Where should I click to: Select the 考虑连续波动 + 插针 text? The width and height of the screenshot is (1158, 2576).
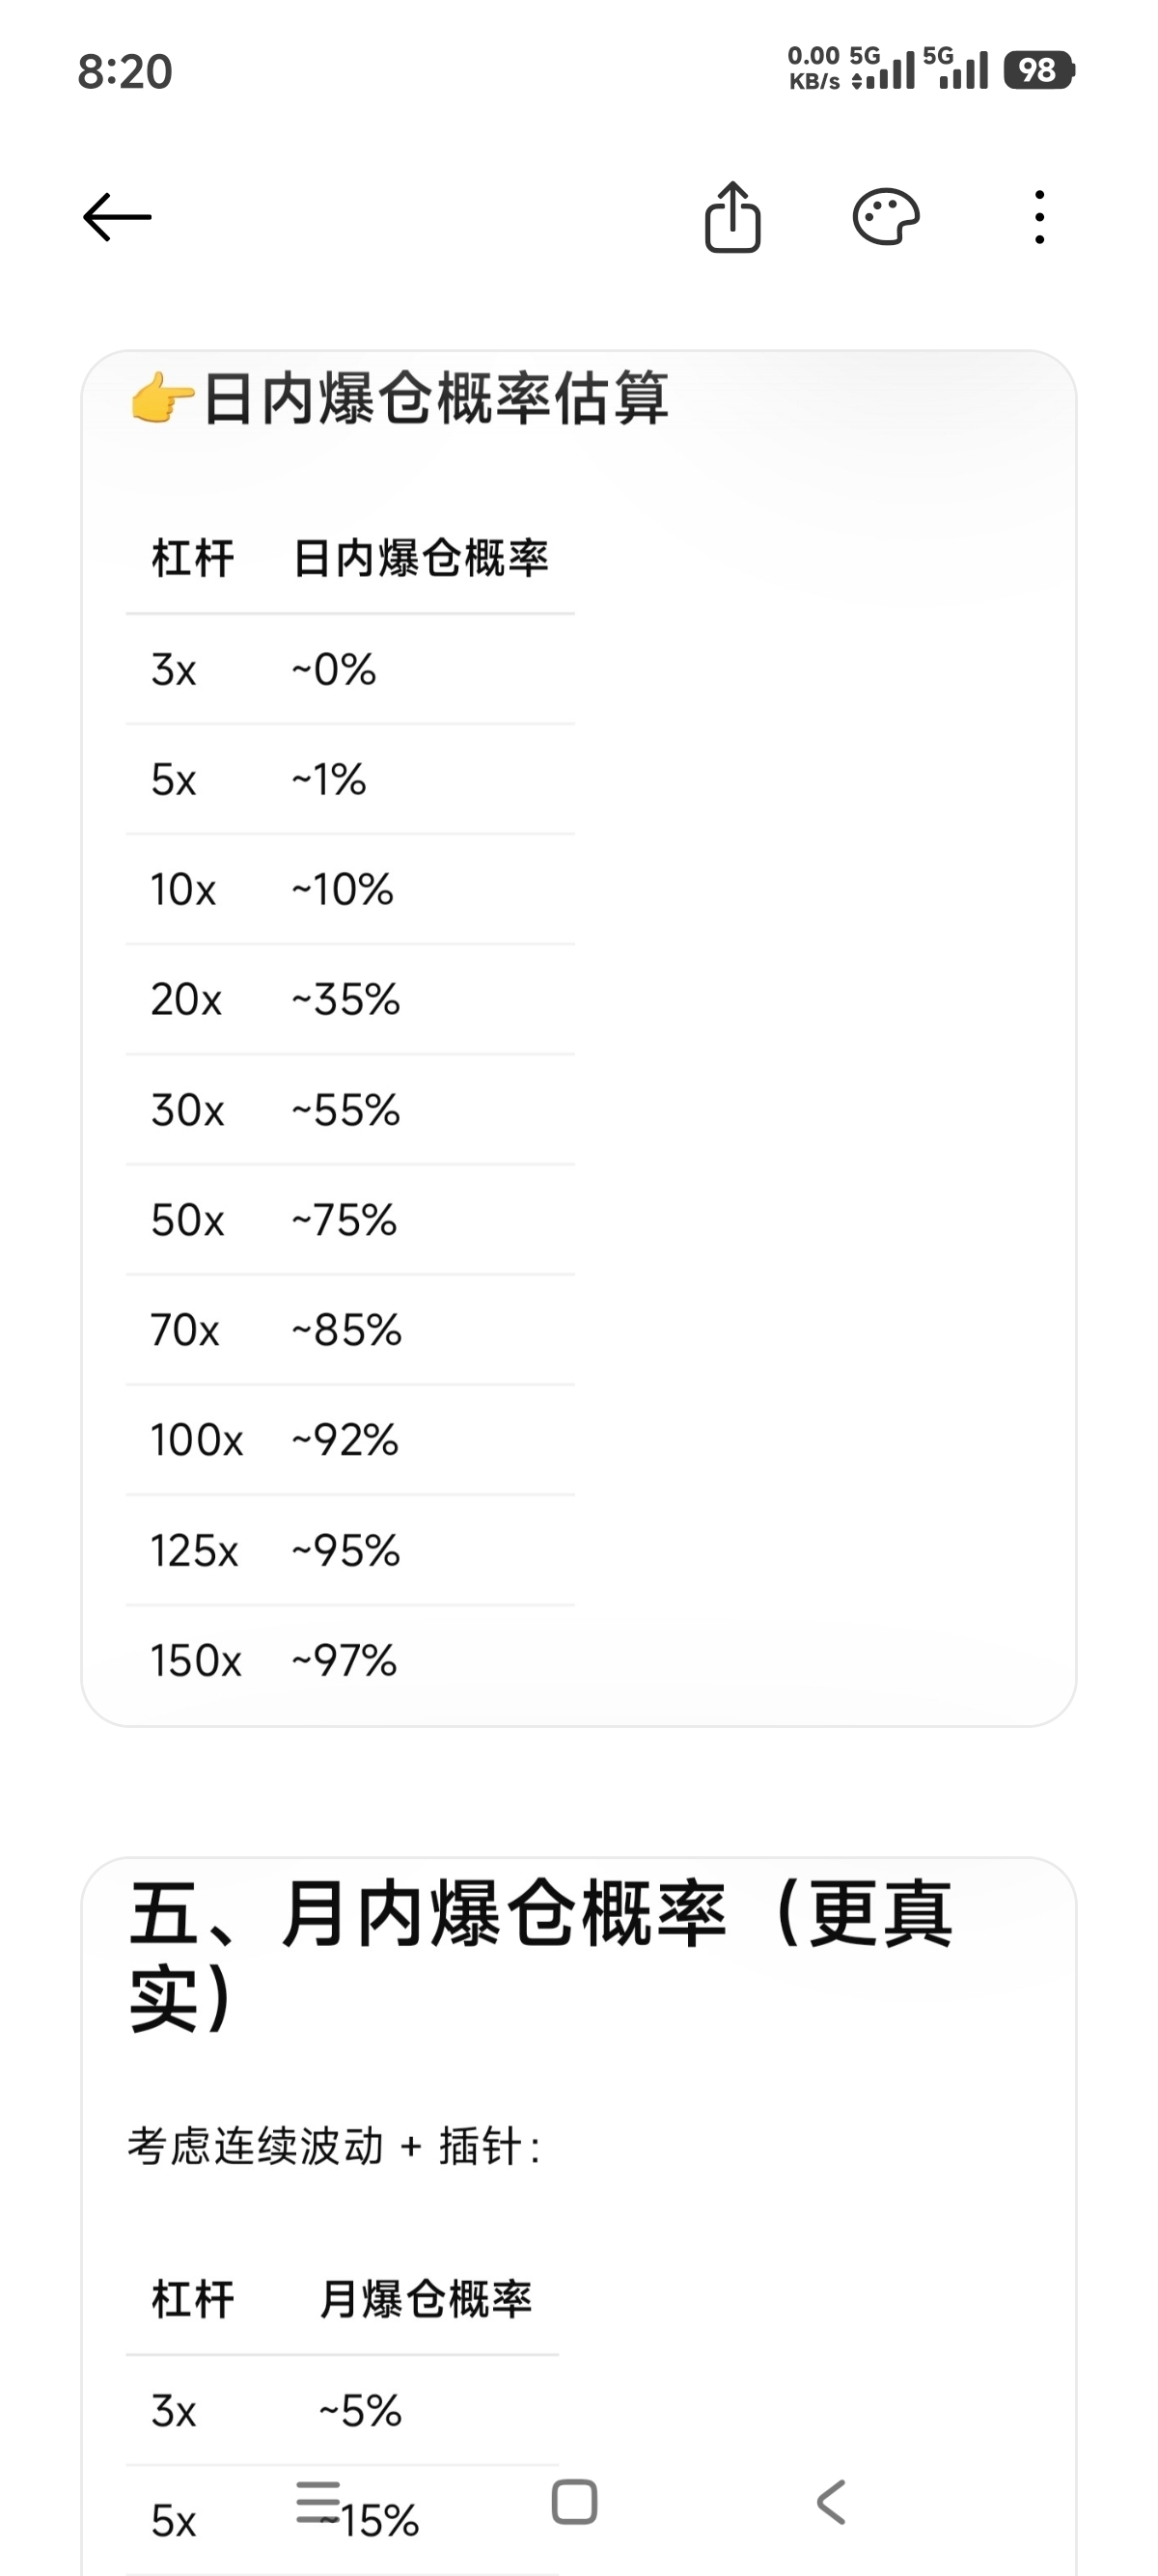[334, 2147]
